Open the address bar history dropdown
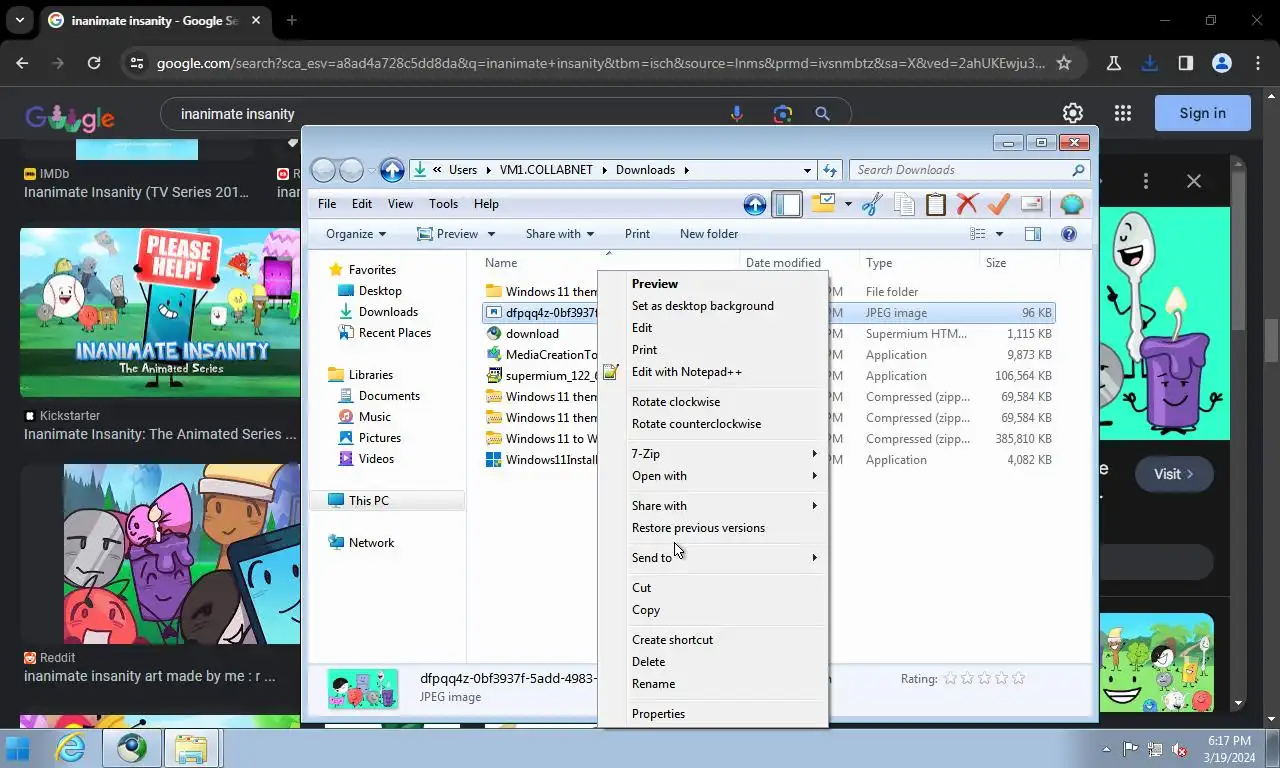1280x768 pixels. pos(807,170)
